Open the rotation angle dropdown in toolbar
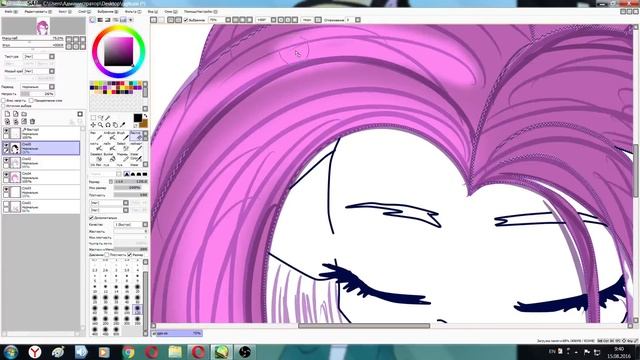Viewport: 640px width, 360px height. [x=273, y=20]
